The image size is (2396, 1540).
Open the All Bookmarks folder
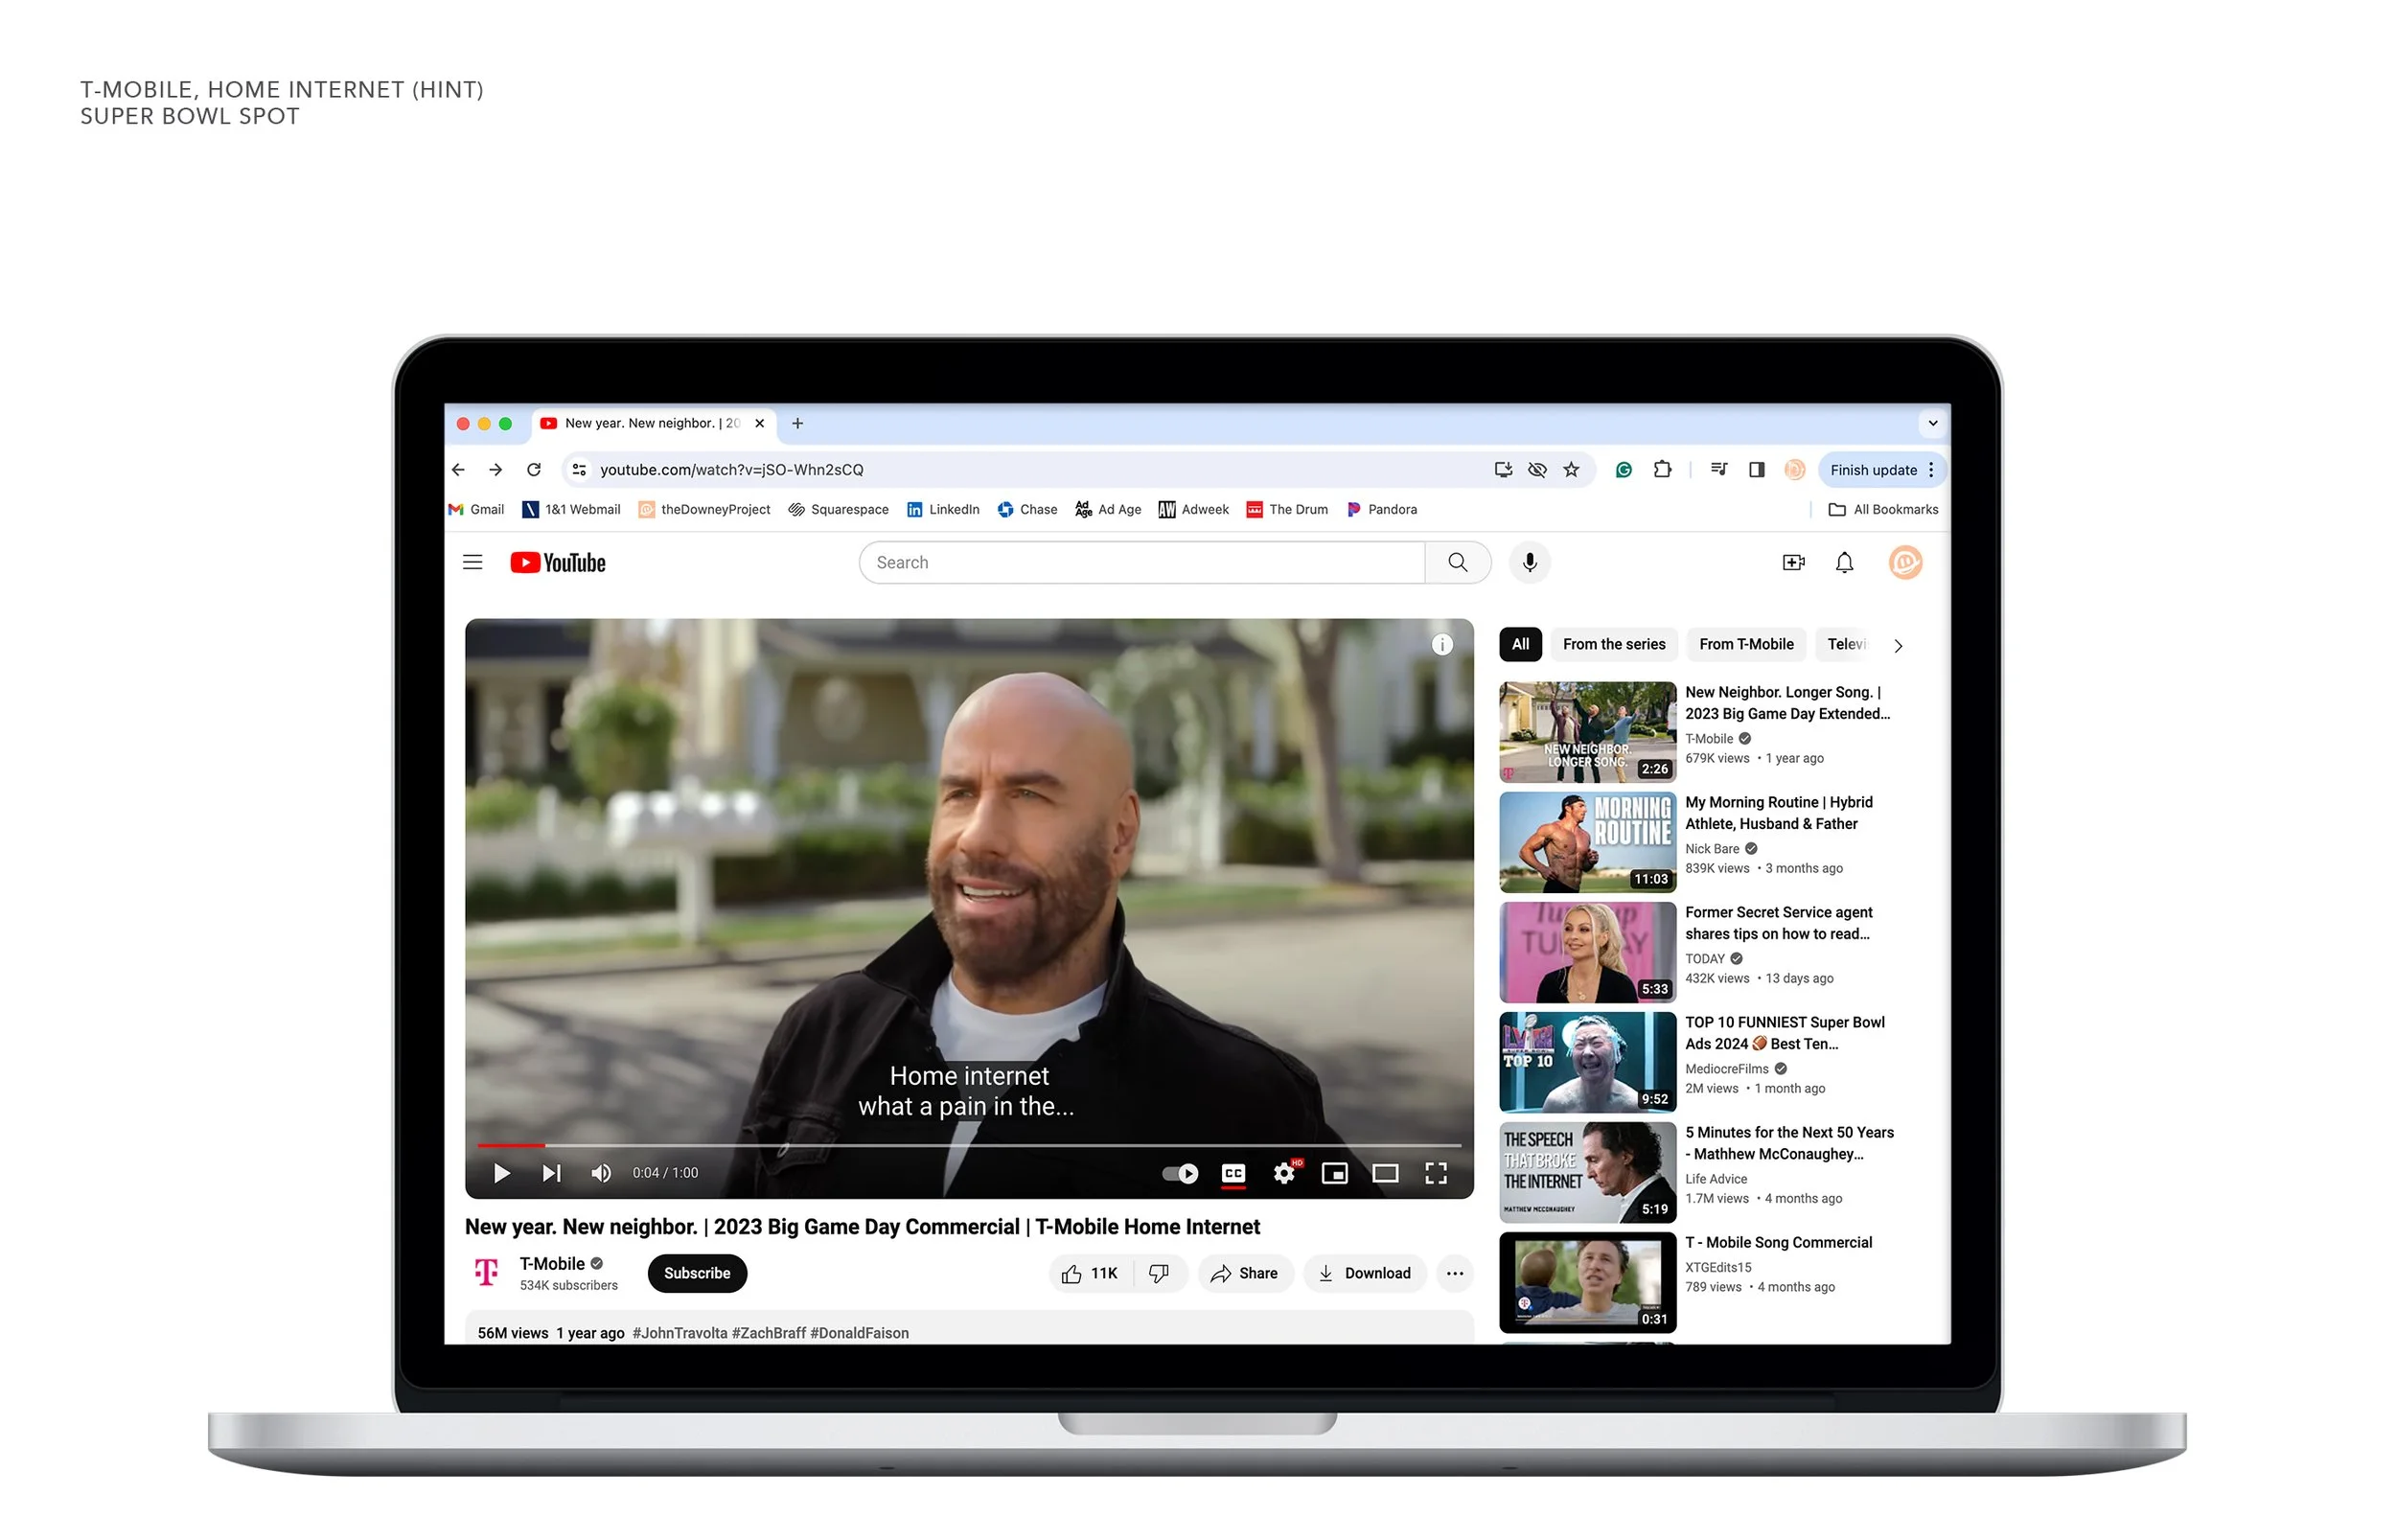(1882, 509)
